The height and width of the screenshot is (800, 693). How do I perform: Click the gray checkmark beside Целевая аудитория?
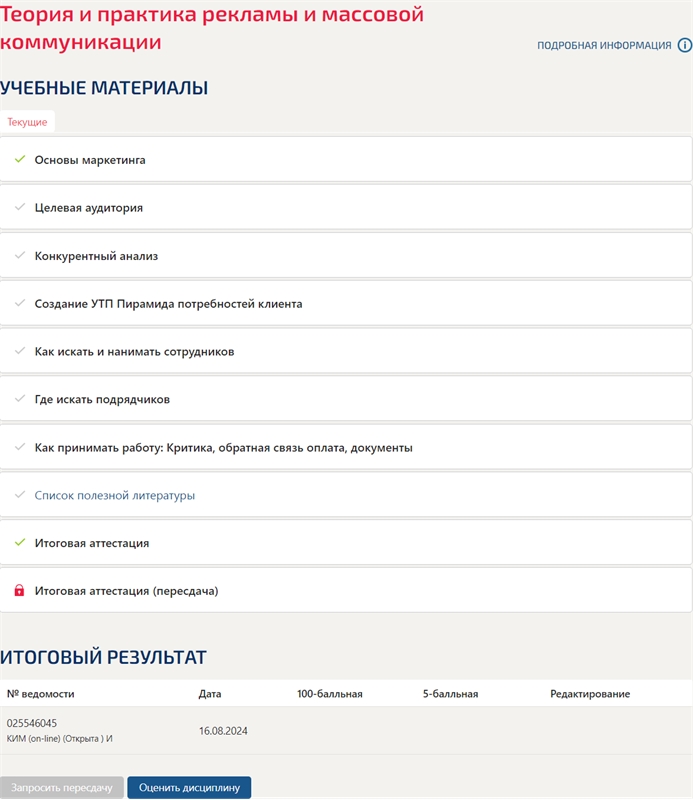(x=20, y=207)
